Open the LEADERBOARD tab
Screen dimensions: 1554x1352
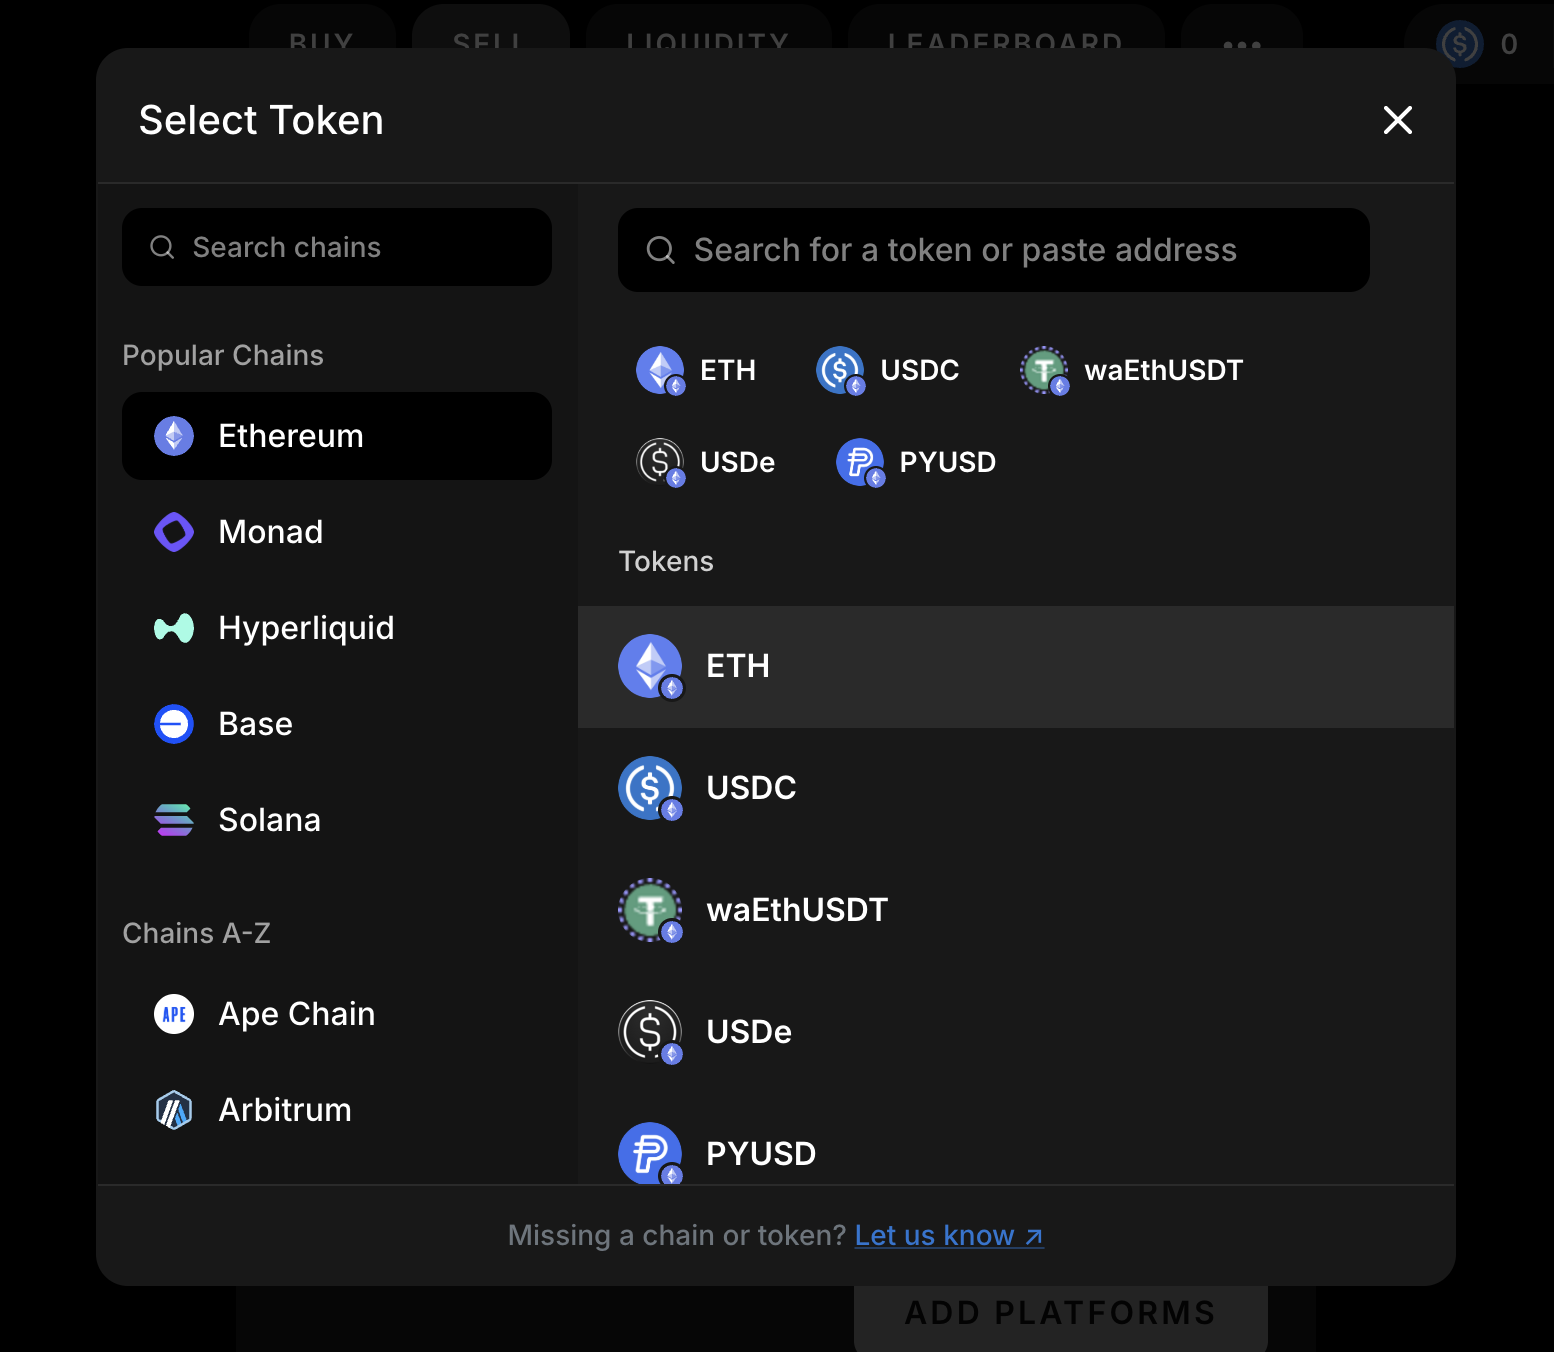click(1005, 42)
